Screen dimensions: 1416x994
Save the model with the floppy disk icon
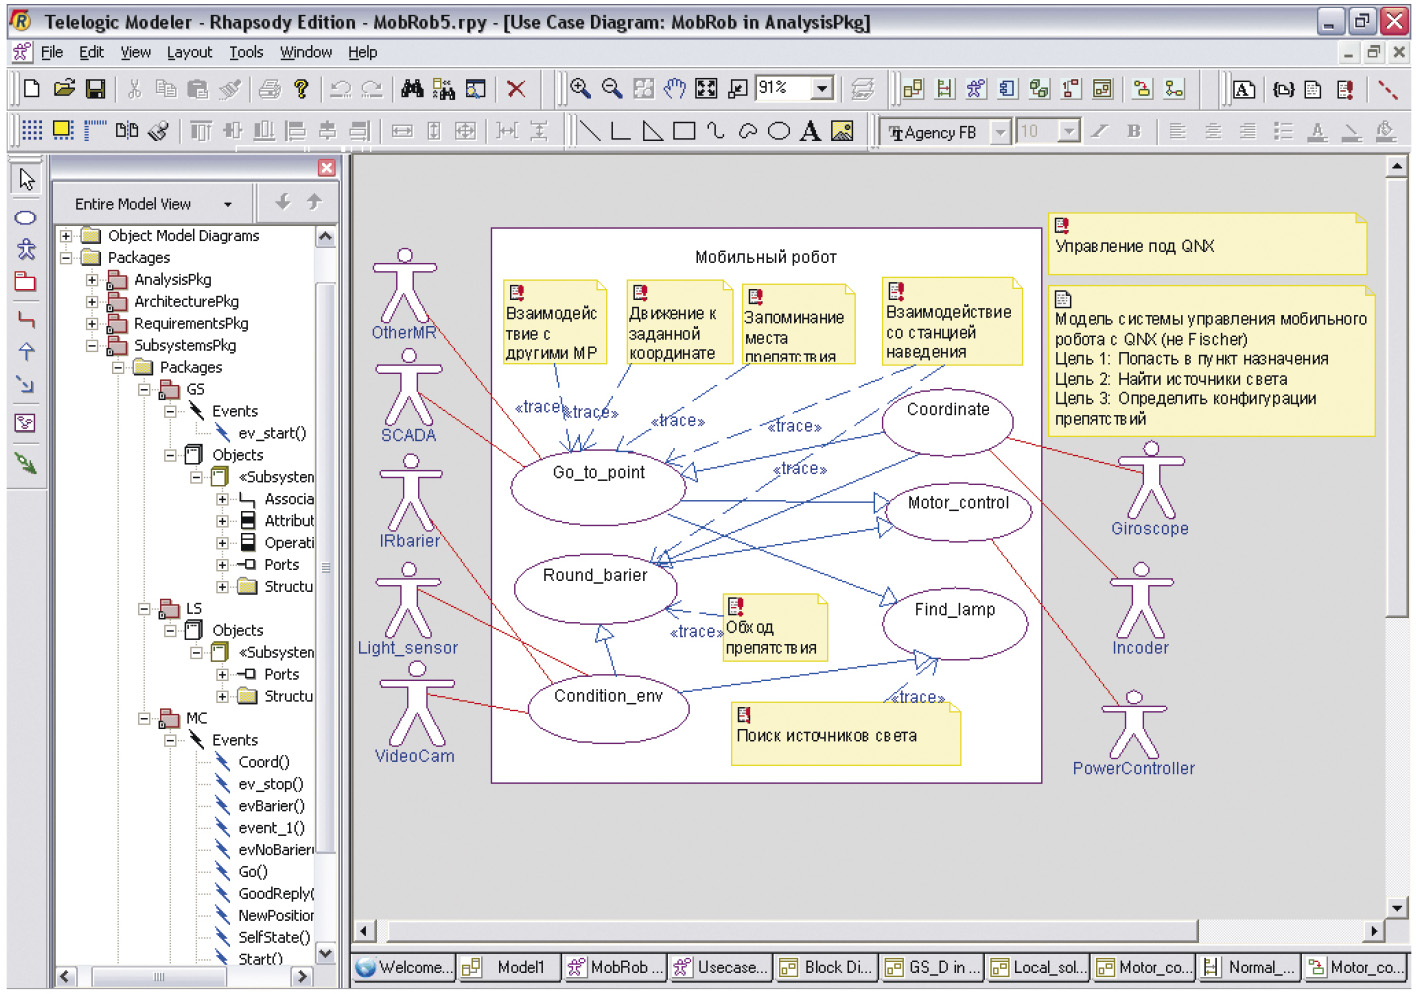(x=95, y=89)
